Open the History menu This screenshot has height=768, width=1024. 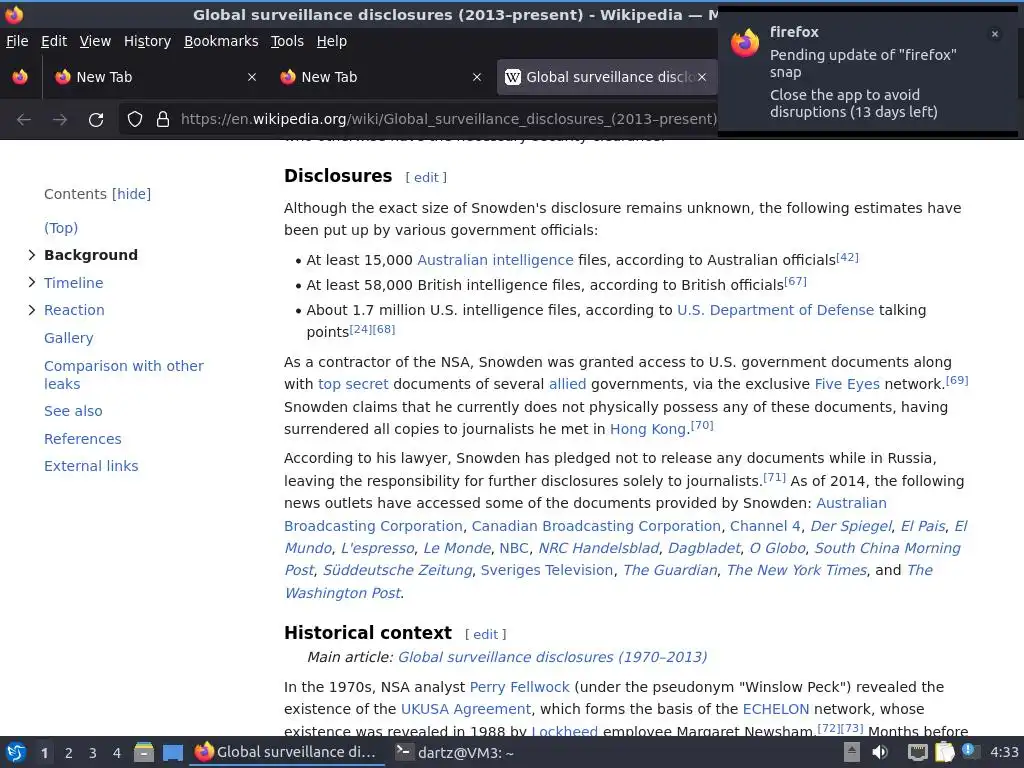147,41
